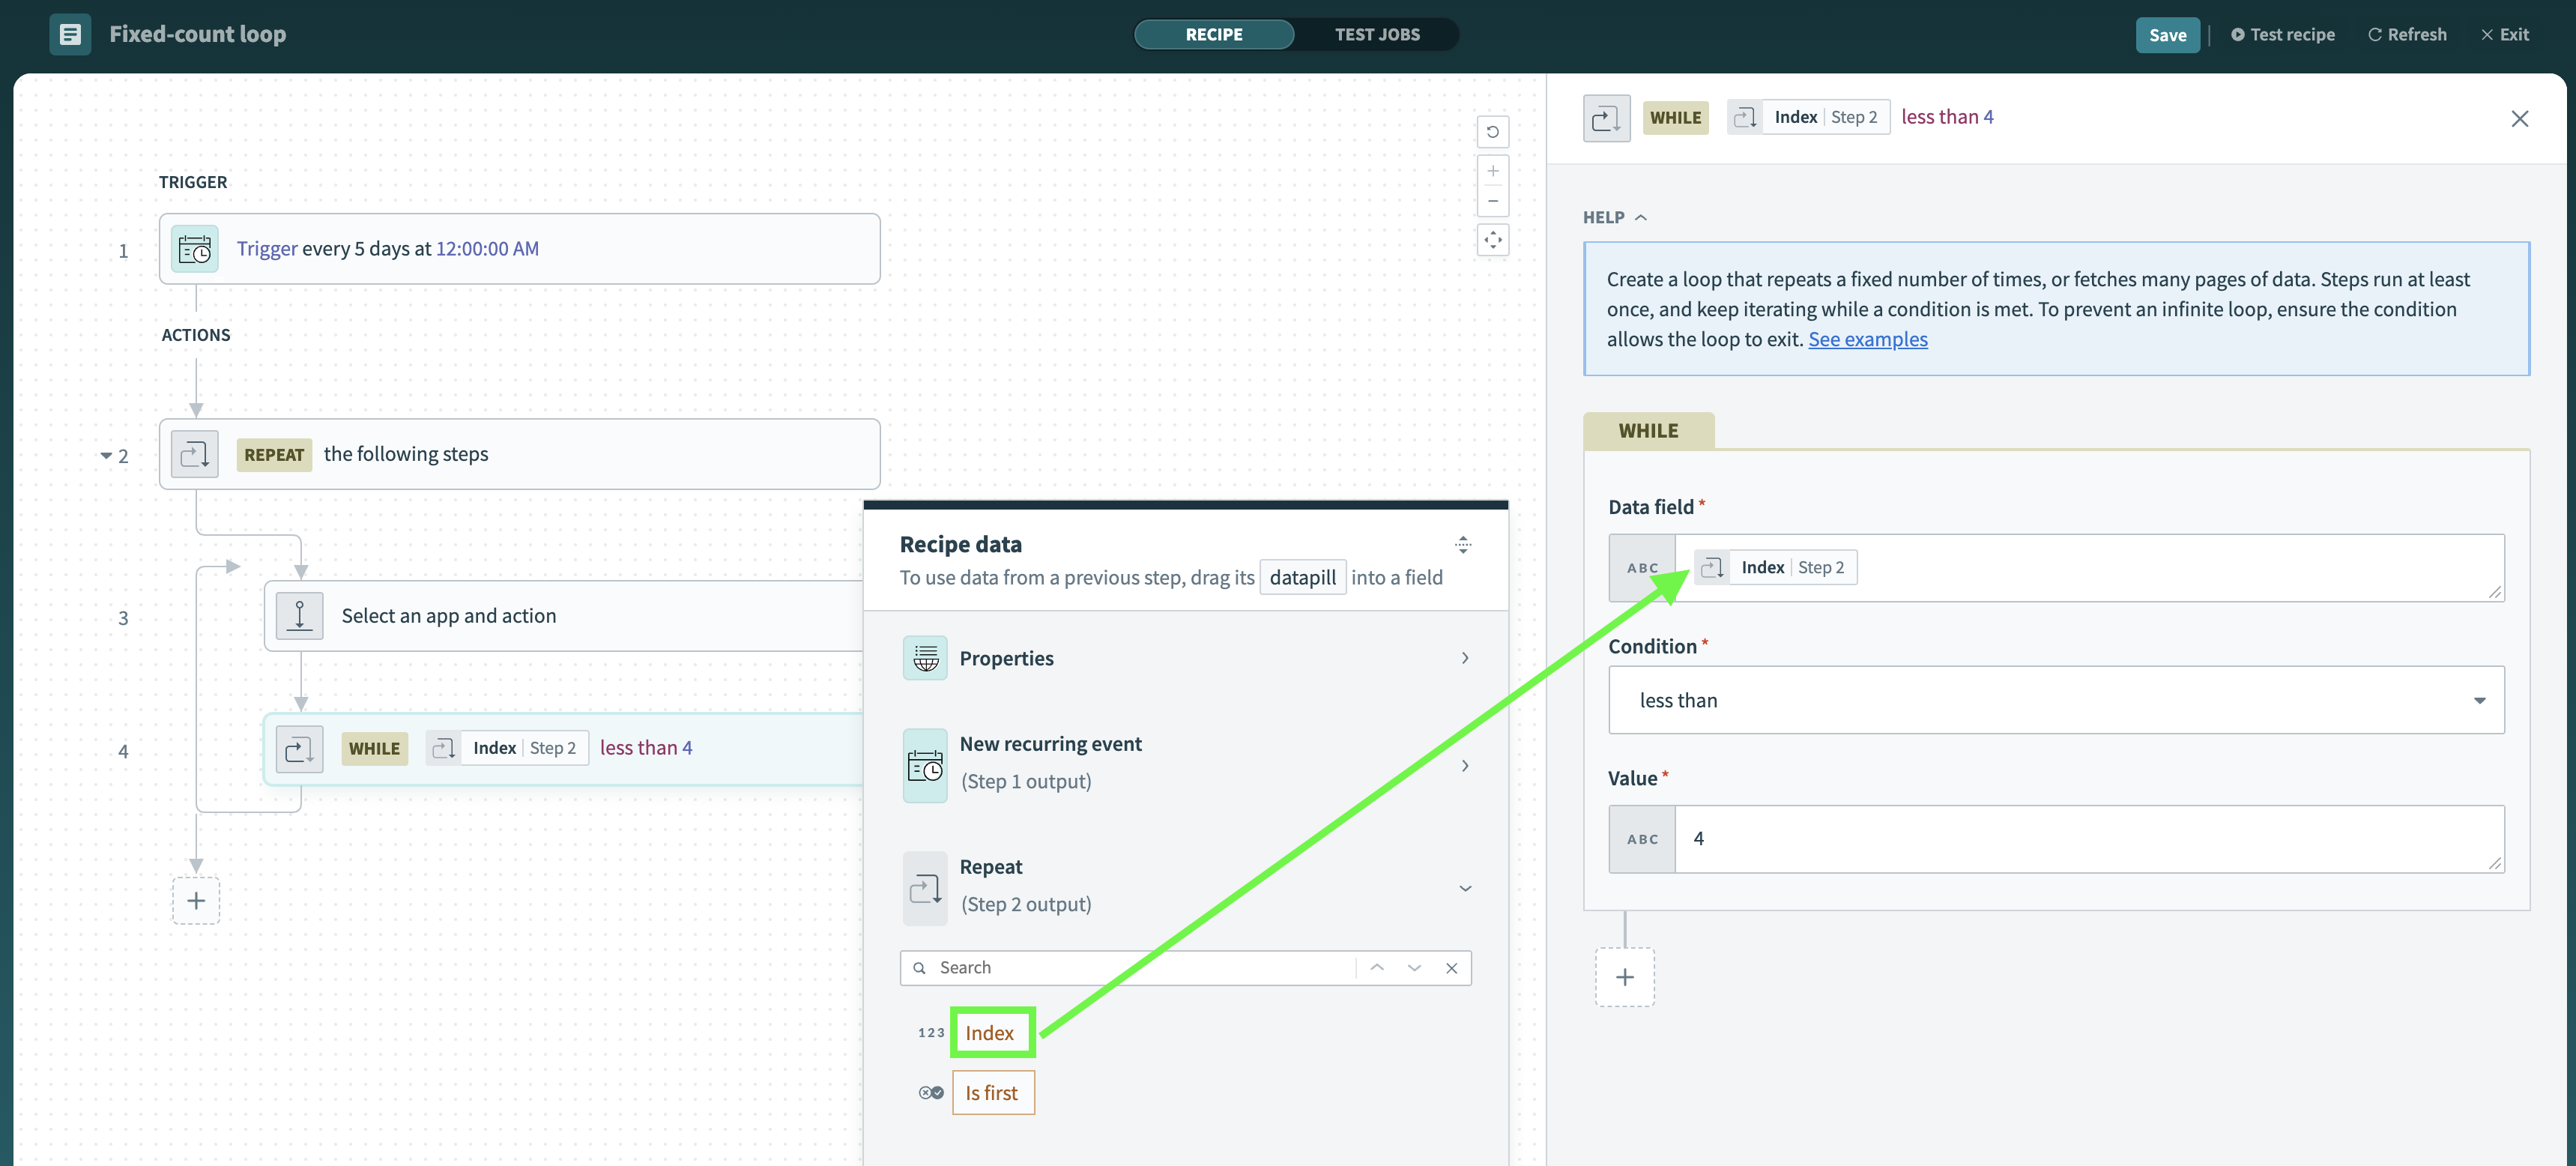The height and width of the screenshot is (1166, 2576).
Task: Click the New recurring event calendar icon
Action: tap(925, 765)
